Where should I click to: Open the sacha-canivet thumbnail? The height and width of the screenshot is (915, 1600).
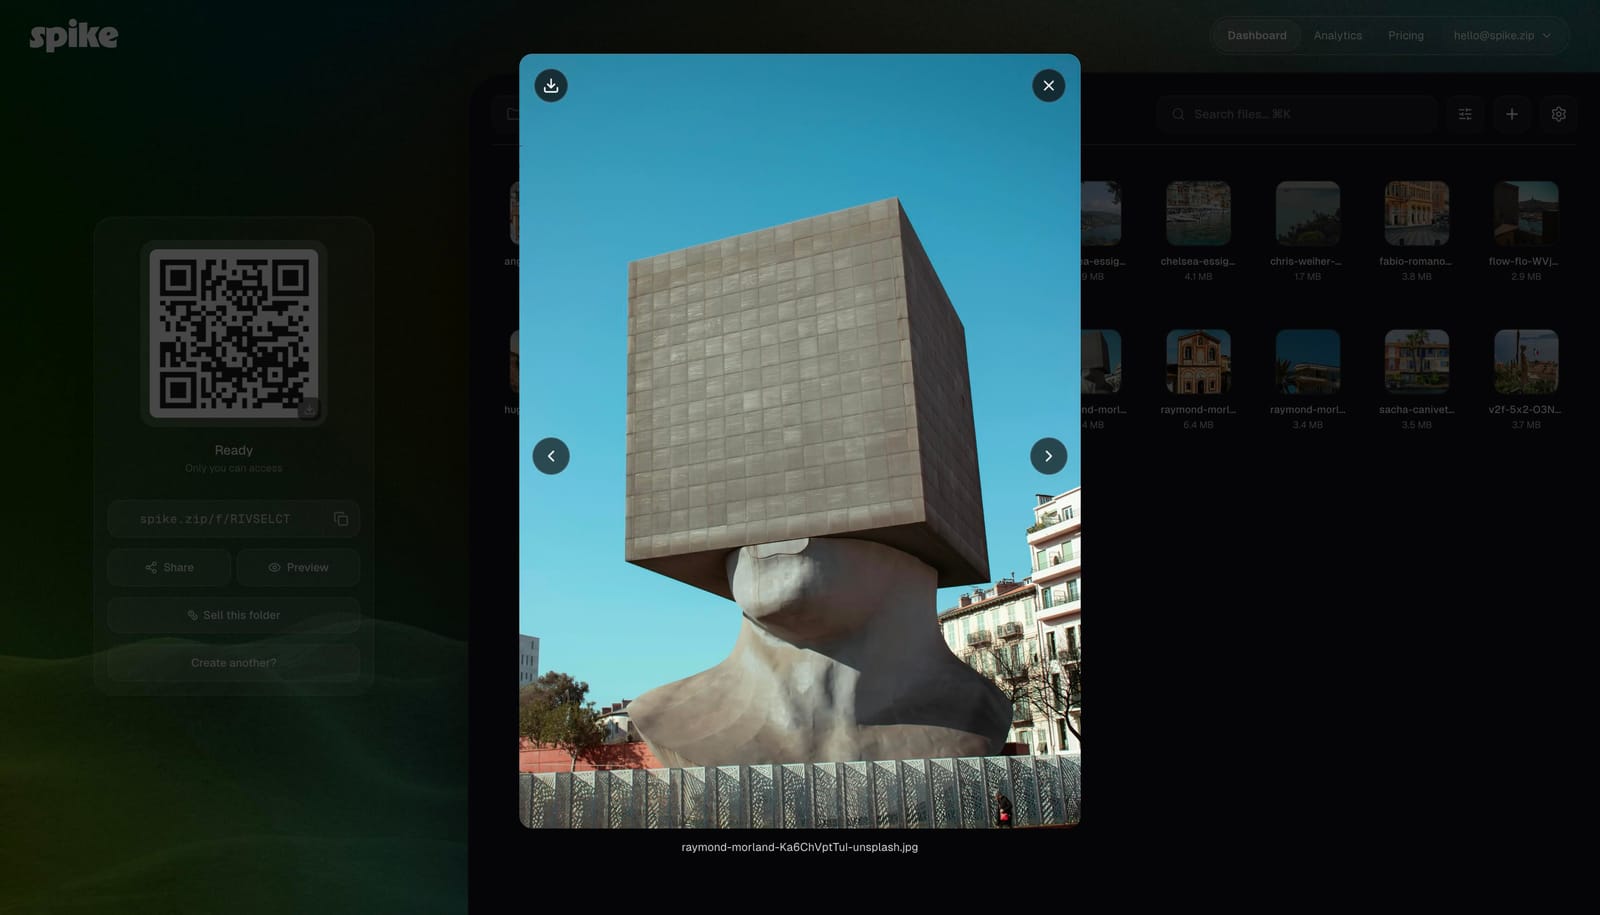click(x=1416, y=361)
